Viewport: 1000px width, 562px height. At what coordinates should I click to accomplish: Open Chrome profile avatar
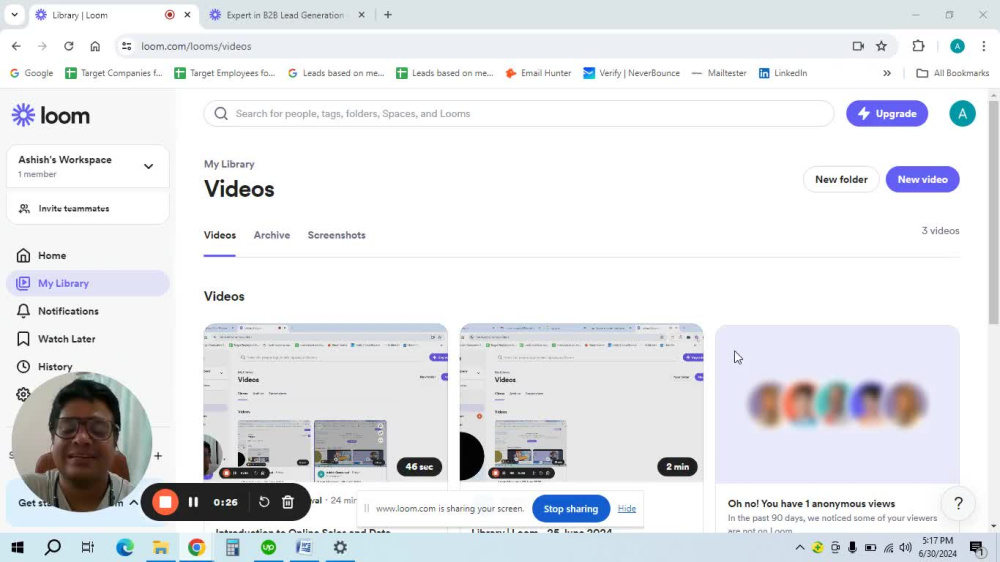tap(957, 46)
